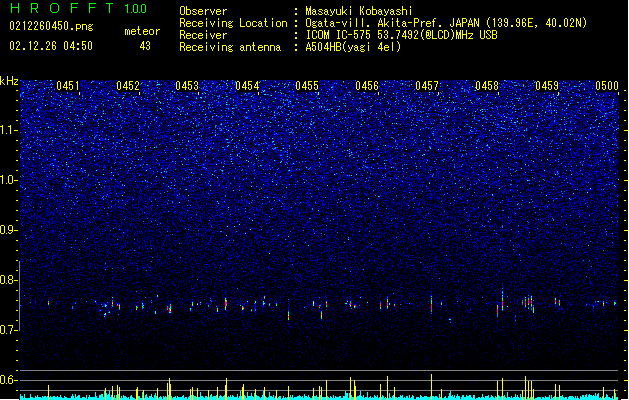Click location Ogata-vill. Akita-Pref. JAPAN text
The height and width of the screenshot is (400, 629).
[395, 23]
